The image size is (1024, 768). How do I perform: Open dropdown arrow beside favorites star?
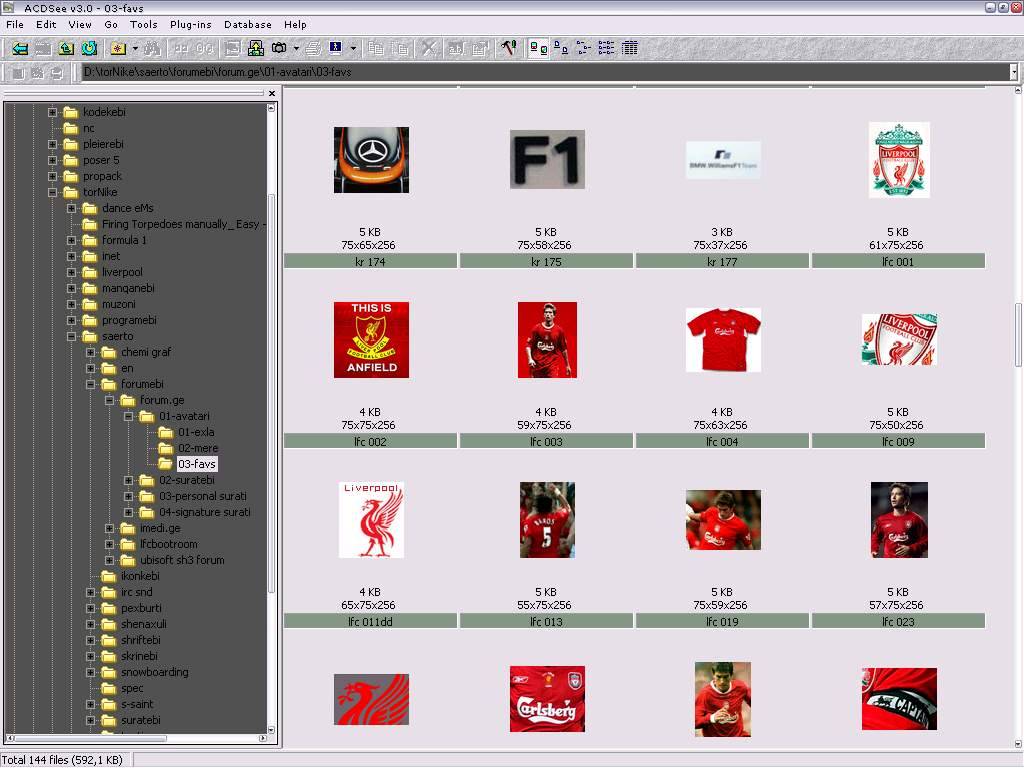(135, 48)
